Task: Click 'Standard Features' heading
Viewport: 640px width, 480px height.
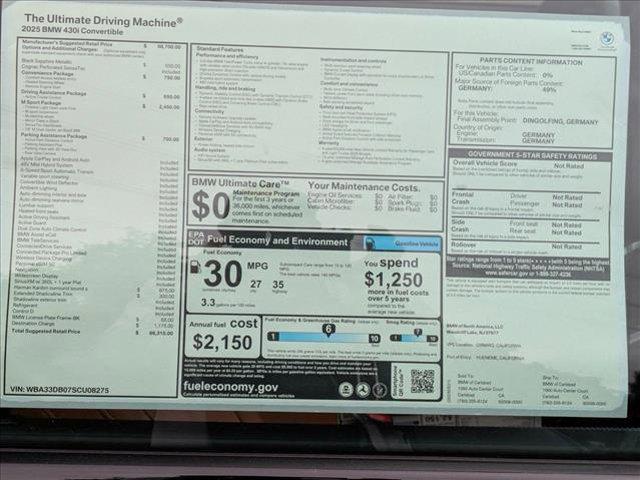Action: tap(220, 49)
